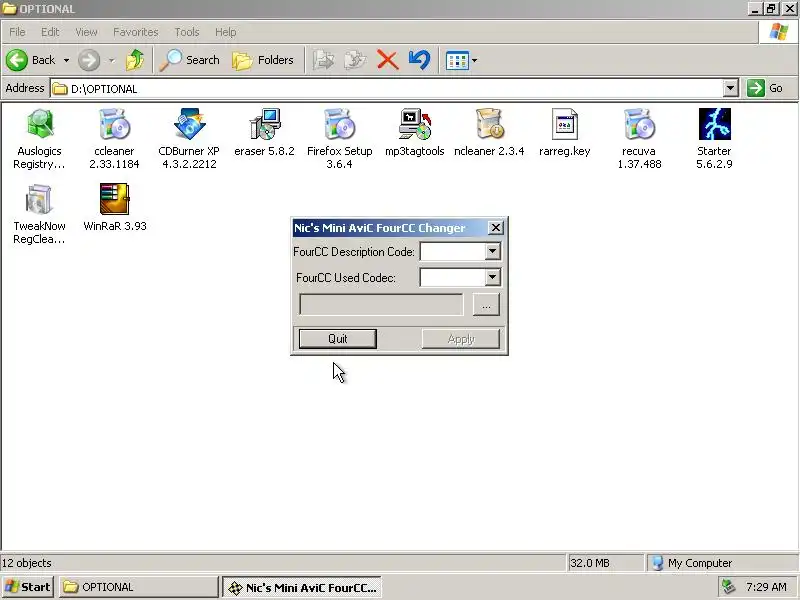The width and height of the screenshot is (800, 600).
Task: Select the Firefox Setup 3.6.4 icon
Action: coord(339,124)
